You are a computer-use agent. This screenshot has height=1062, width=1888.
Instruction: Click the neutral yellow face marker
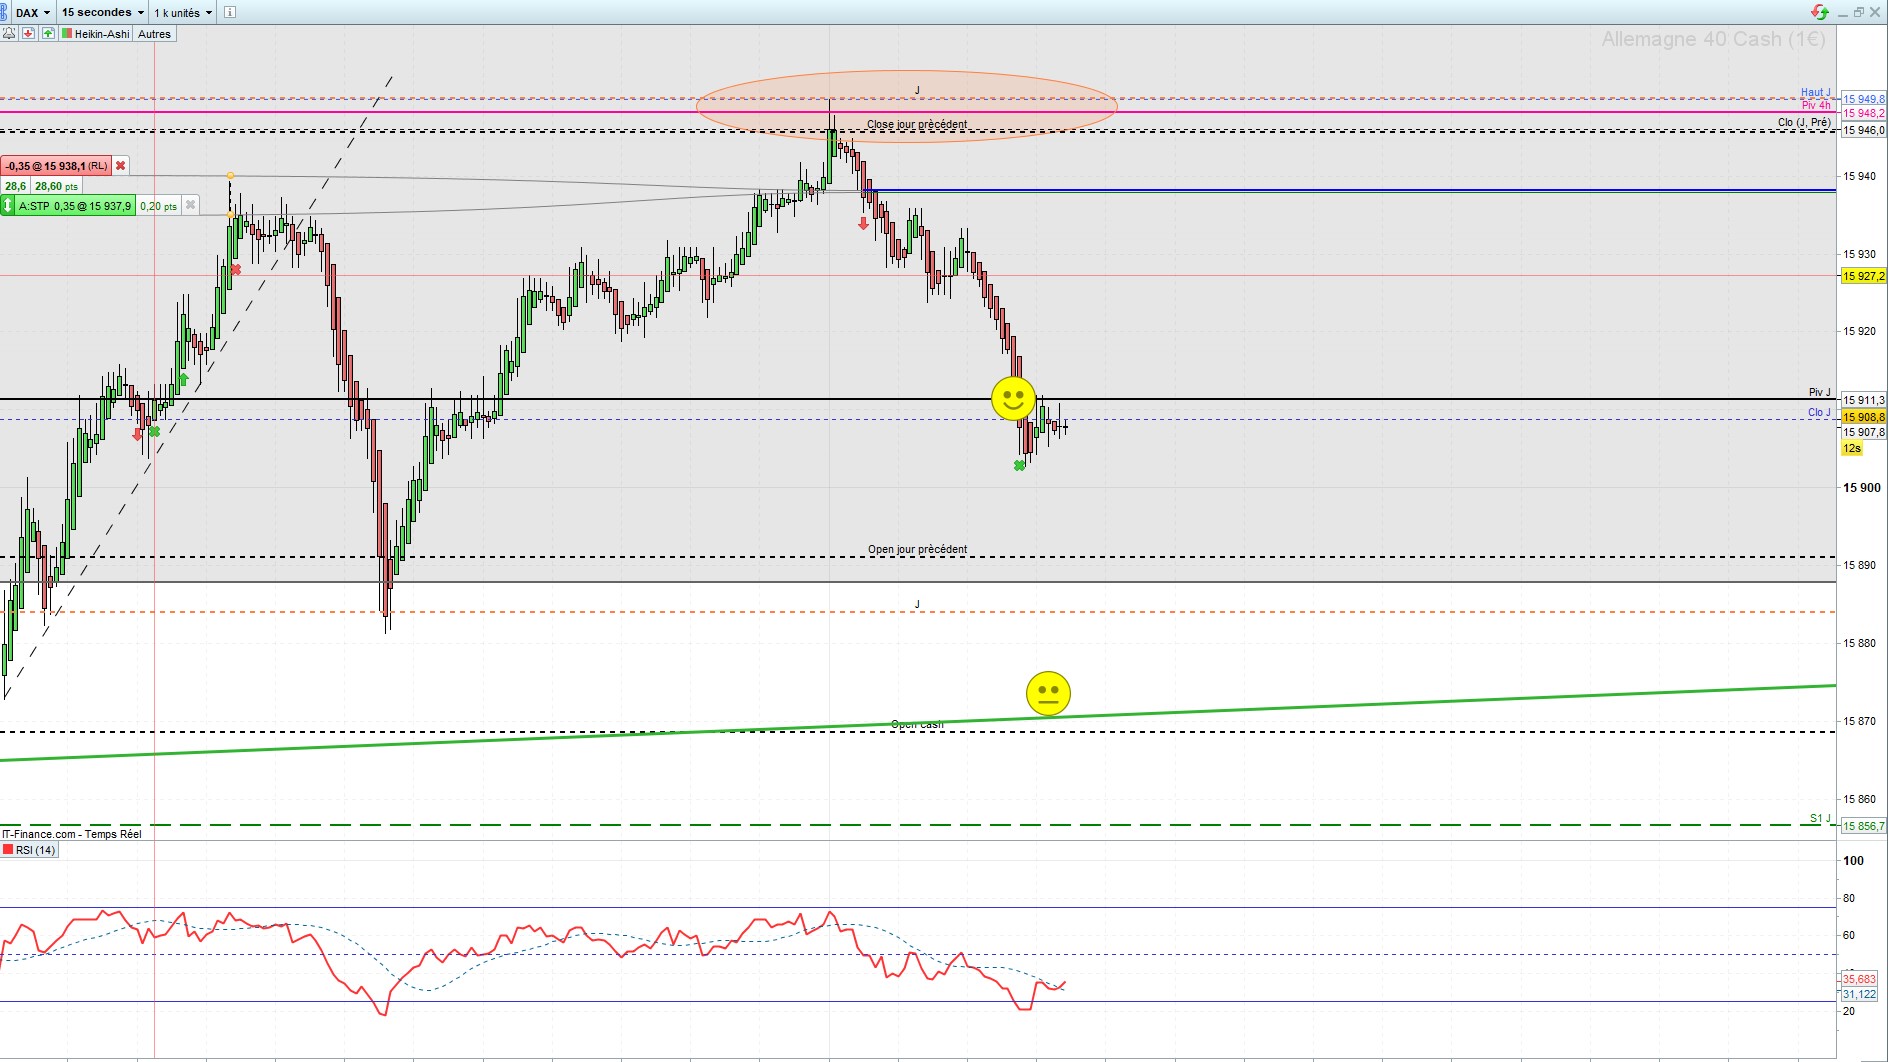tap(1048, 693)
